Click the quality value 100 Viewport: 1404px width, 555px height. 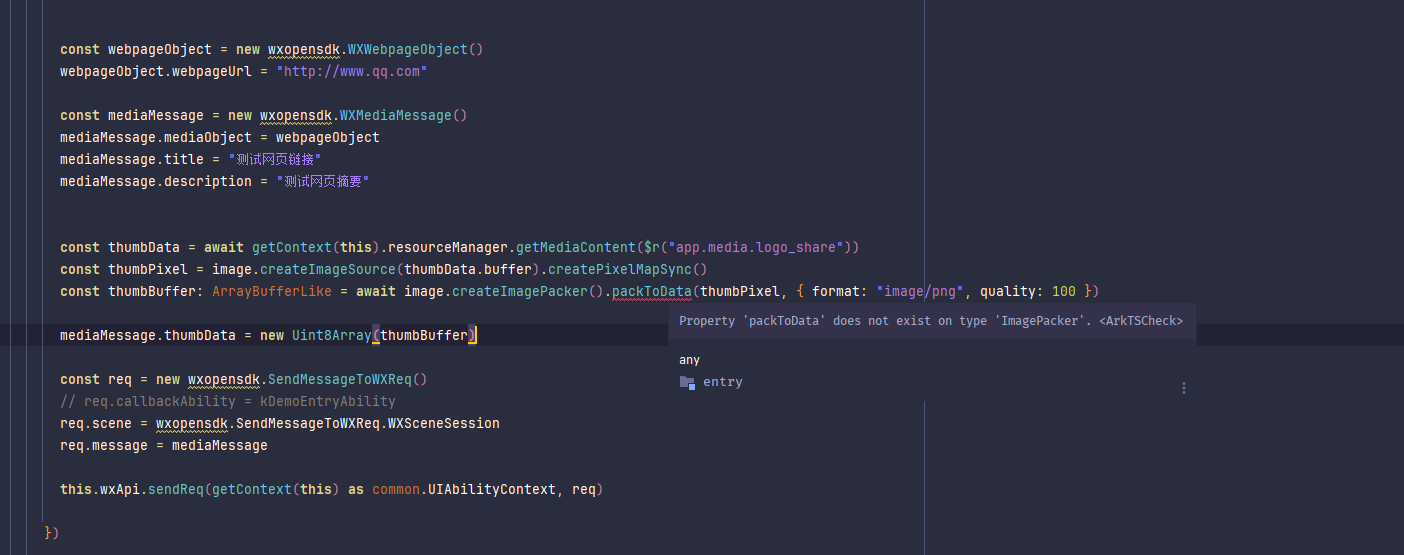[x=1064, y=292]
